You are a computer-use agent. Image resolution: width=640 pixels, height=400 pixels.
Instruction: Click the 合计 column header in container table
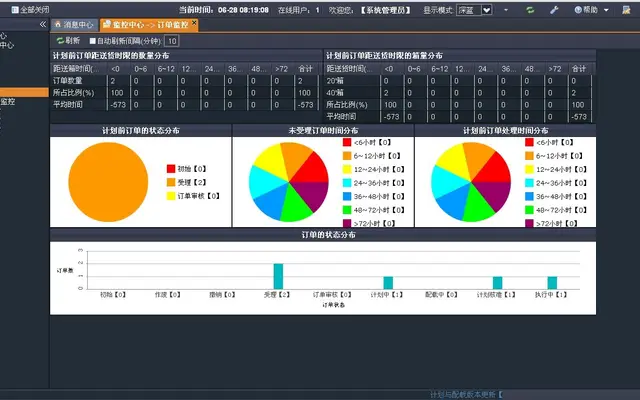(579, 69)
